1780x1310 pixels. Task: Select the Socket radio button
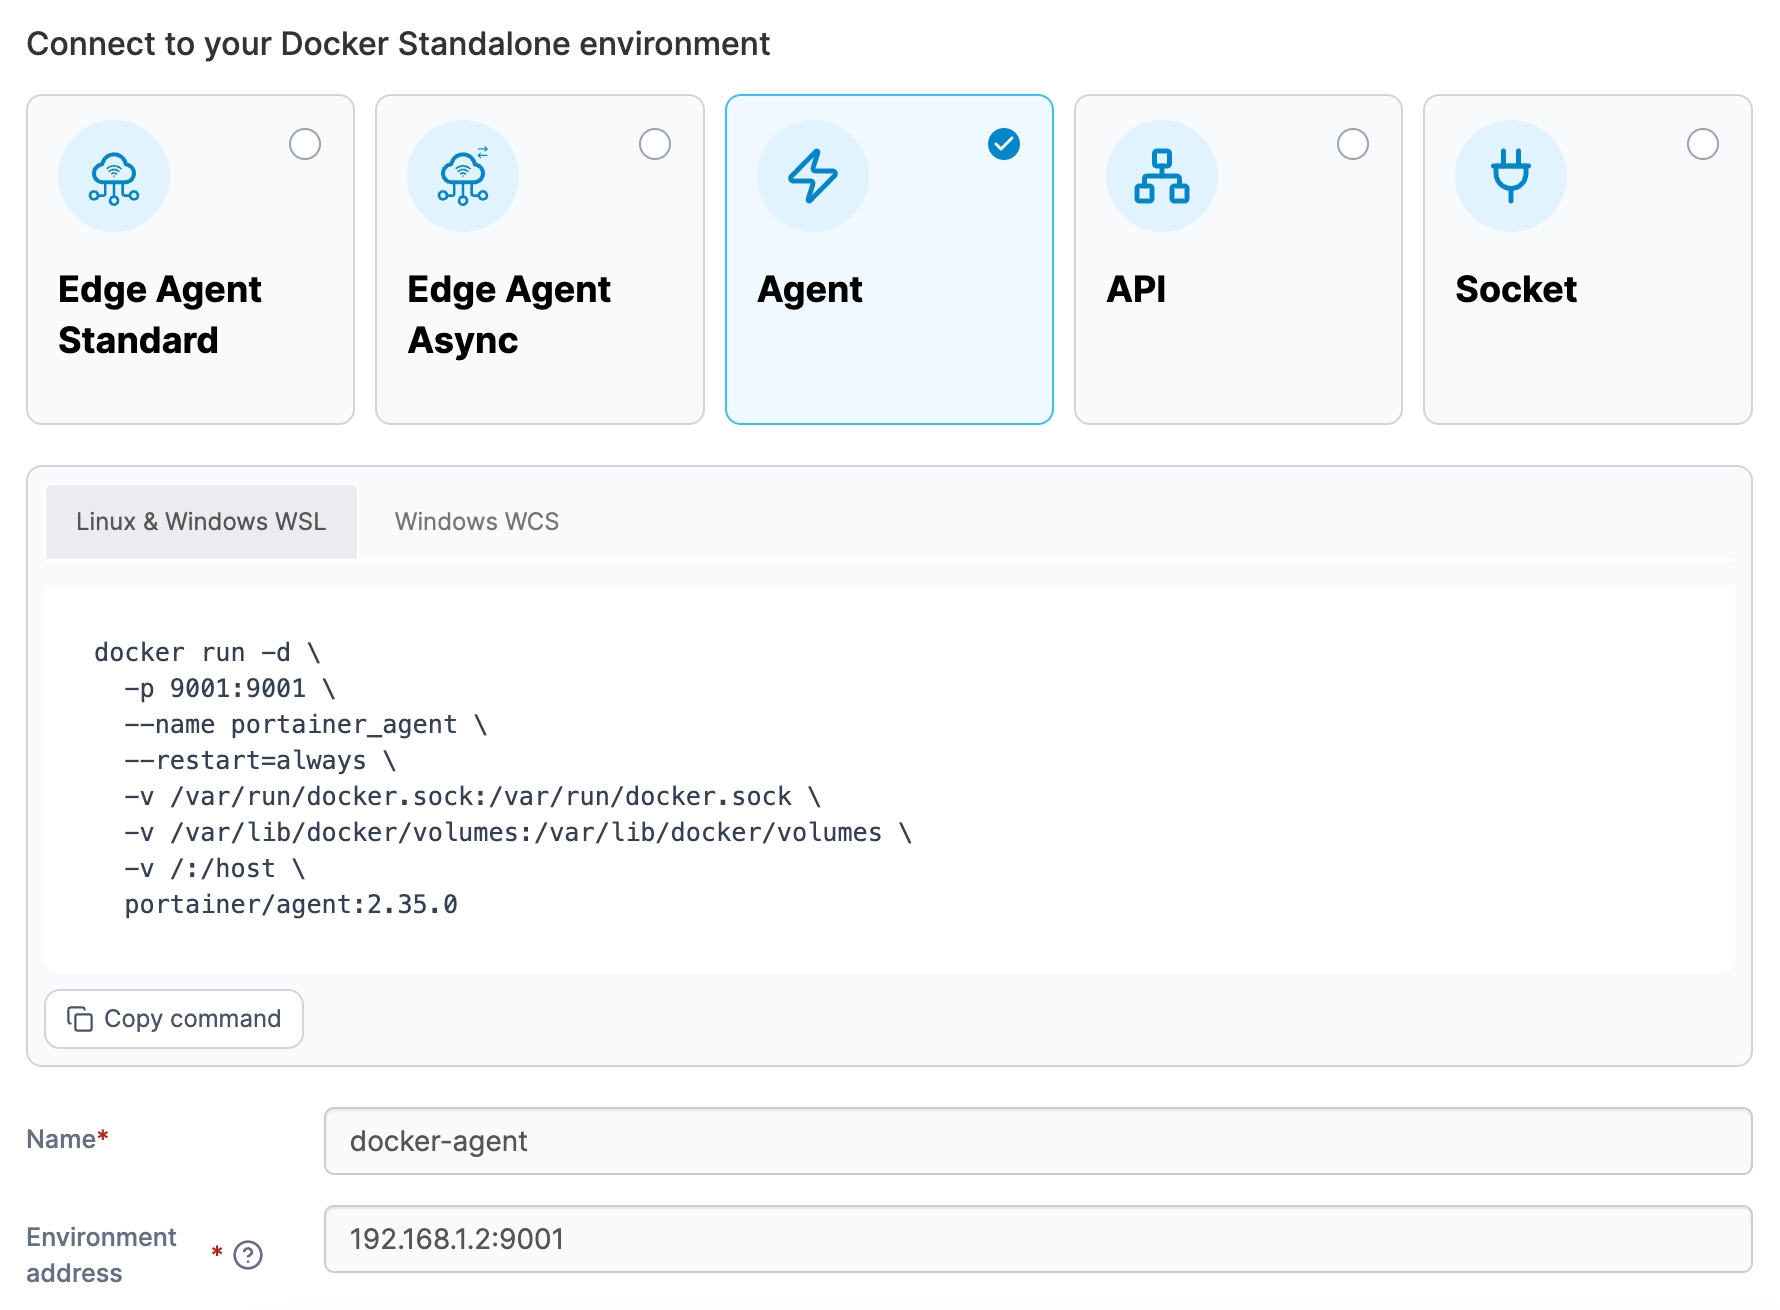point(1702,144)
